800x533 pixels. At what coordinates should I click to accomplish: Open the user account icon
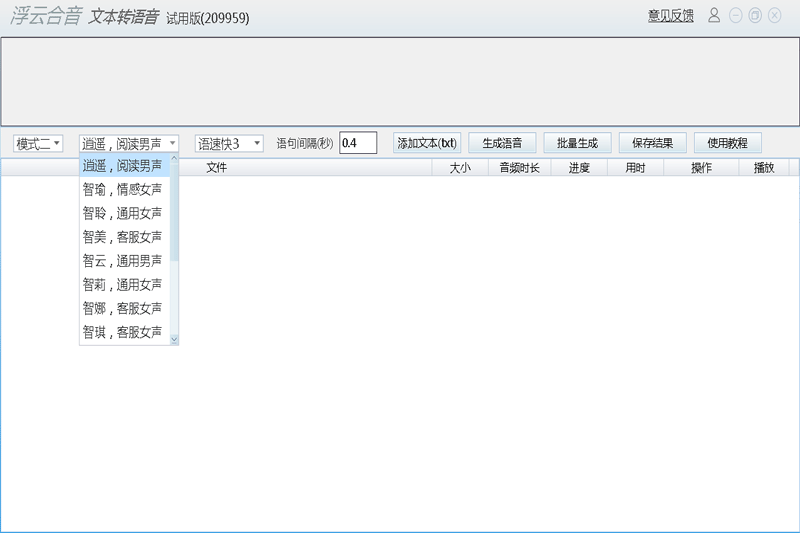click(714, 15)
